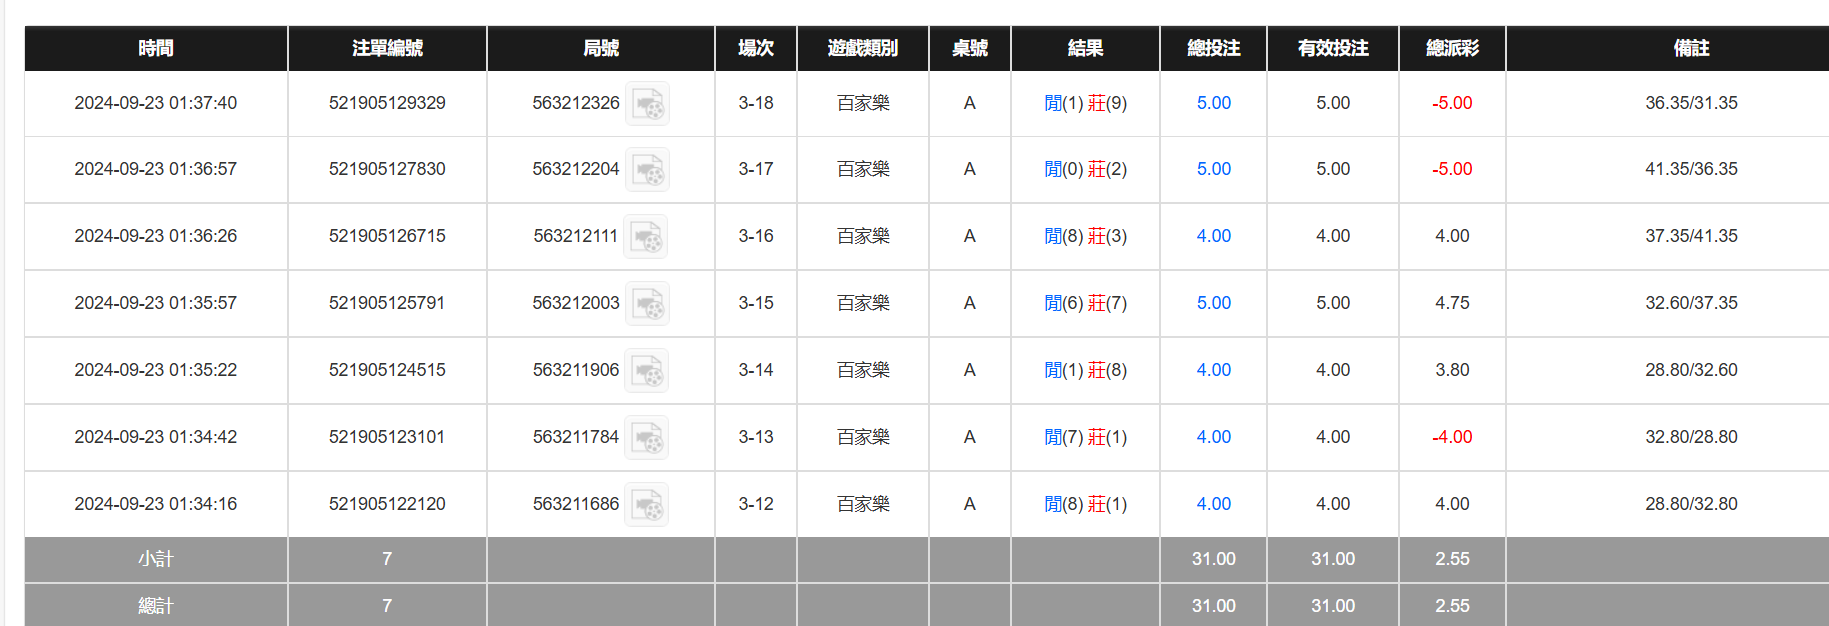Screen dimensions: 1829x626
Task: Play the replay icon beside round 563212204
Action: coord(647,170)
